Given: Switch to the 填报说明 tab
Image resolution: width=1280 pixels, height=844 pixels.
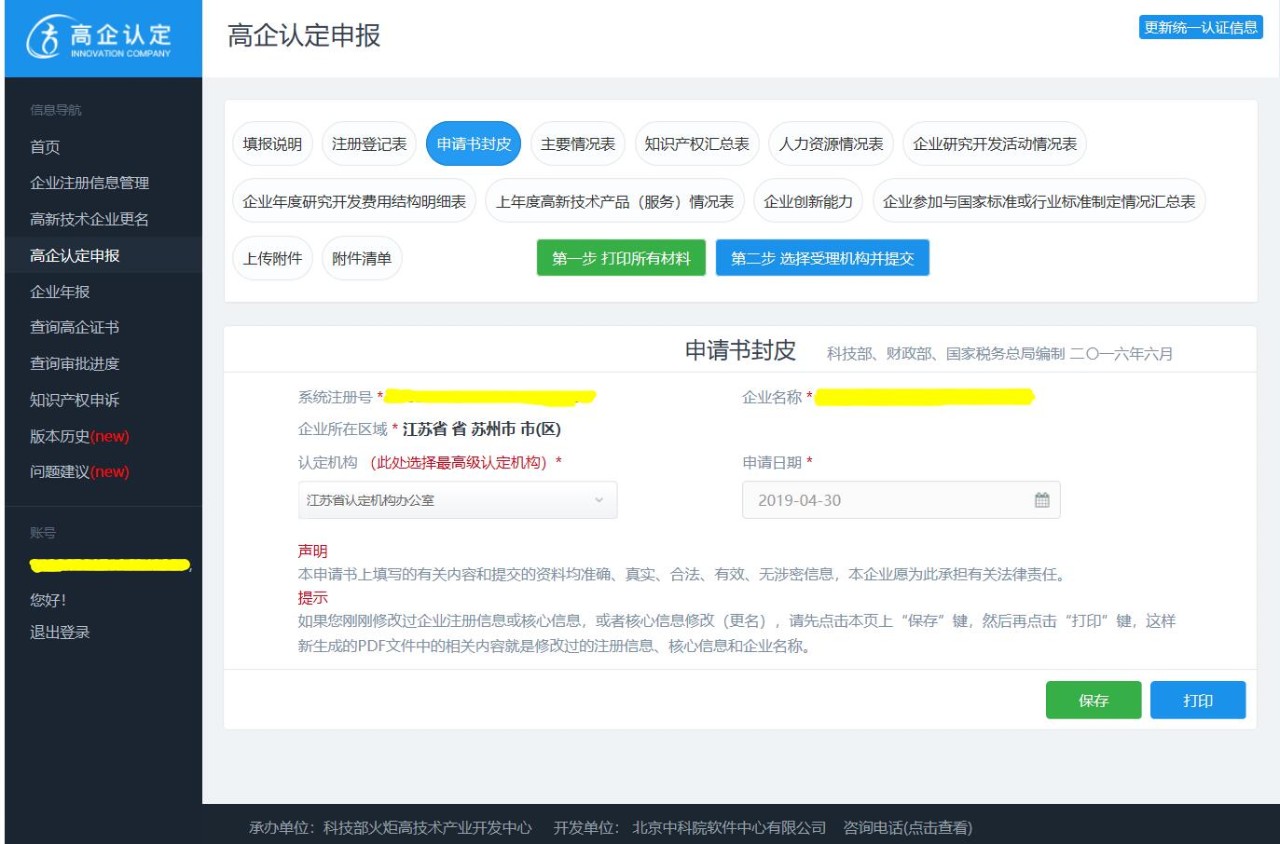Looking at the screenshot, I should click(274, 143).
